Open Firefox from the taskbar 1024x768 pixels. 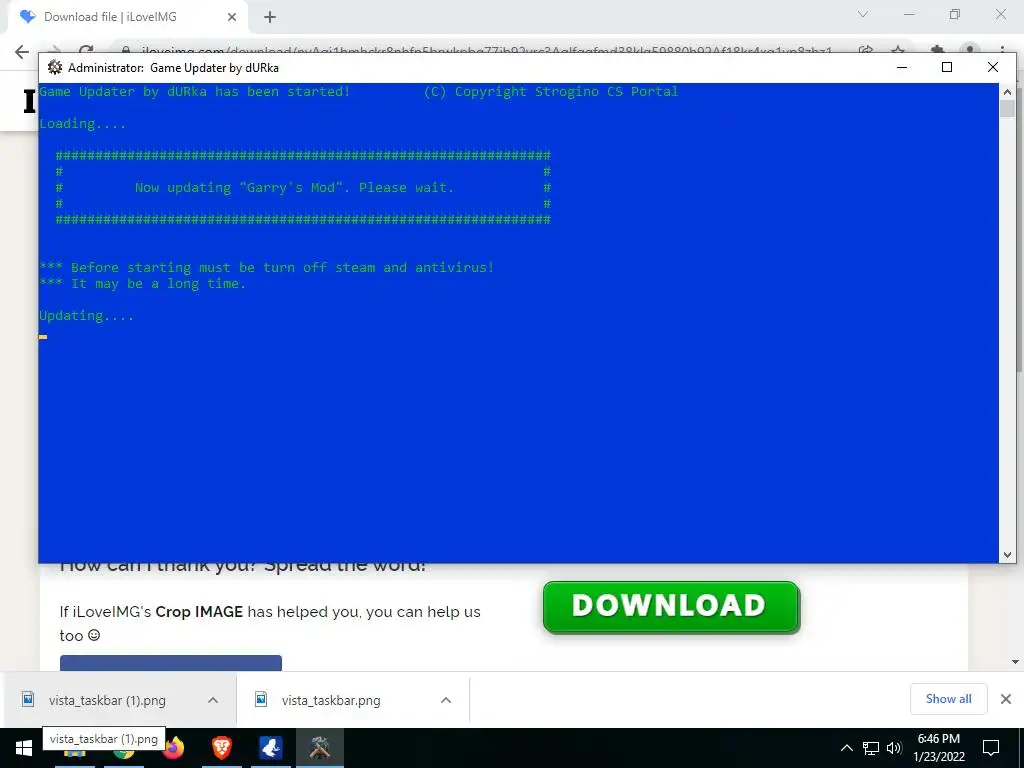(x=174, y=748)
